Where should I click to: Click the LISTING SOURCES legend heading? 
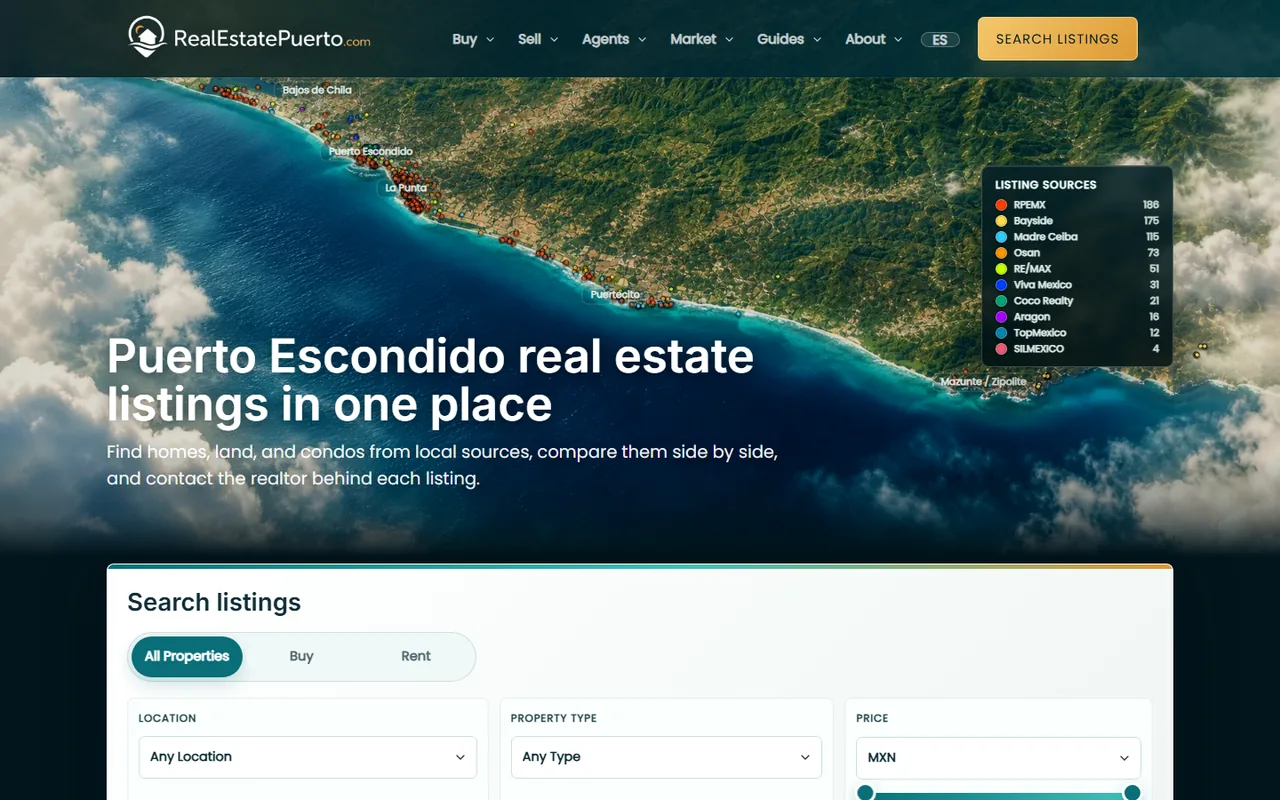tap(1045, 185)
